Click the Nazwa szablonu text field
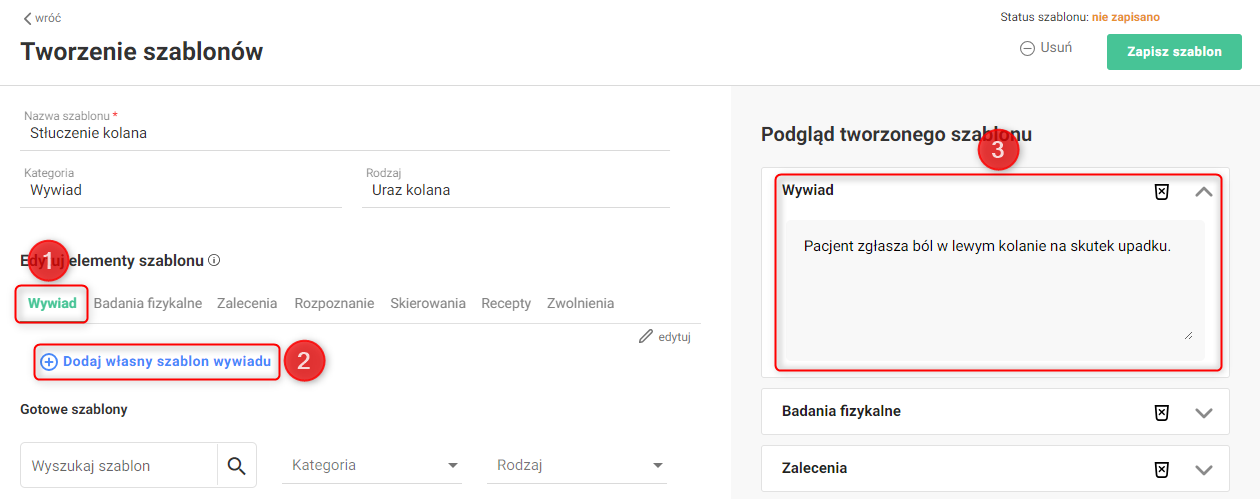The image size is (1260, 499). coord(345,133)
